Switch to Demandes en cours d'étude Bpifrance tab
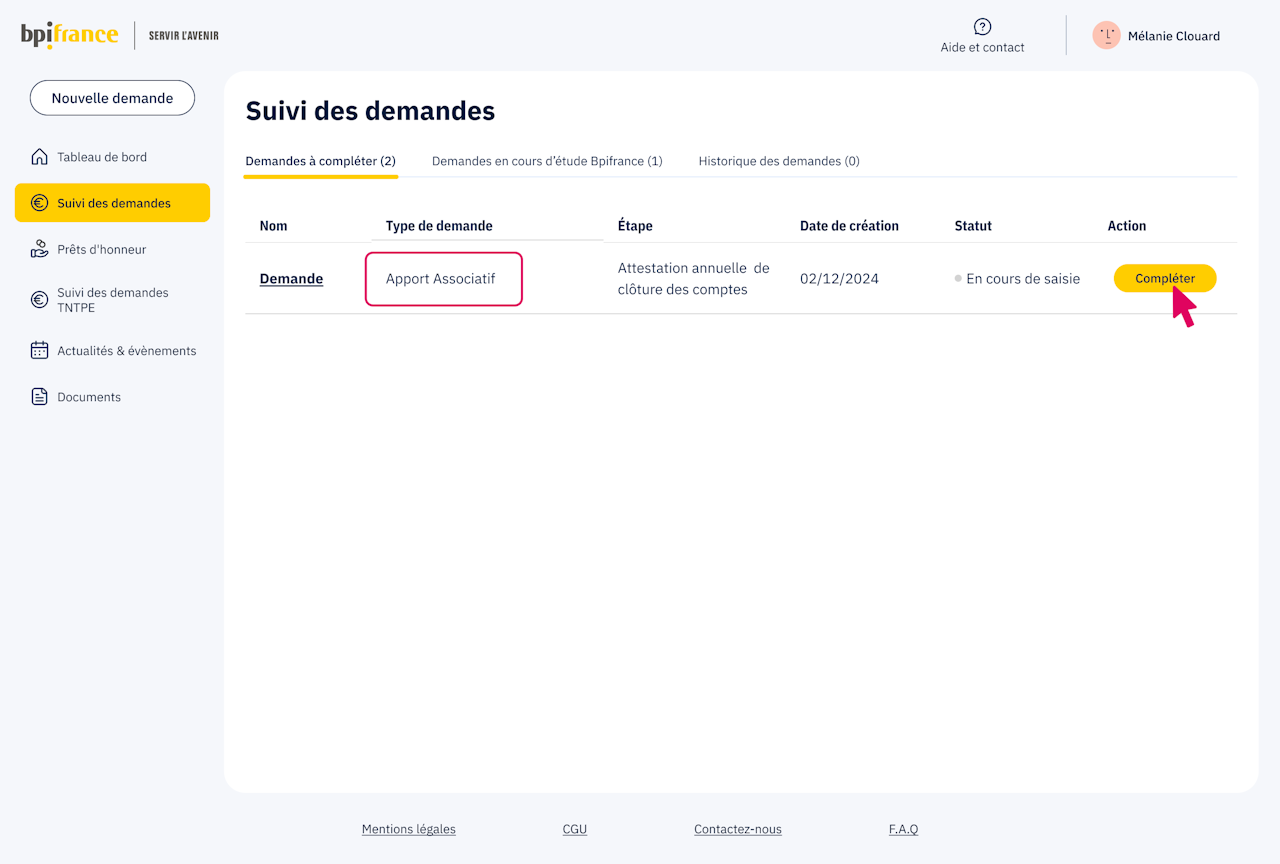Image resolution: width=1280 pixels, height=864 pixels. 547,161
